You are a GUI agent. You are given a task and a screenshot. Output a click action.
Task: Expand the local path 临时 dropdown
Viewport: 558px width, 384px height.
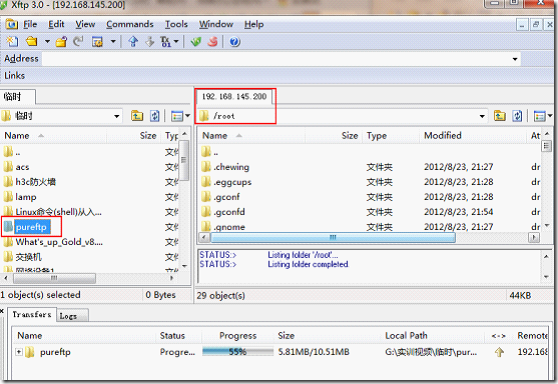116,116
